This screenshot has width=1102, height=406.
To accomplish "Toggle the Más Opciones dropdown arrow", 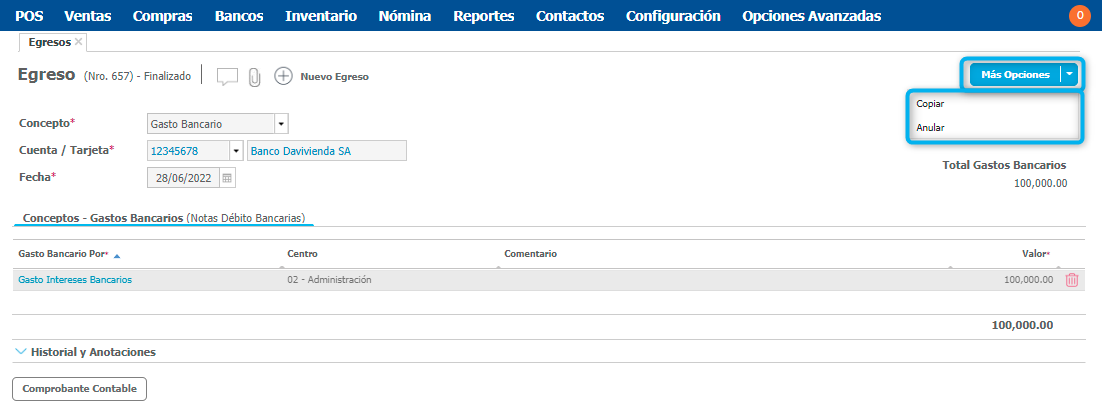I will coord(1070,74).
